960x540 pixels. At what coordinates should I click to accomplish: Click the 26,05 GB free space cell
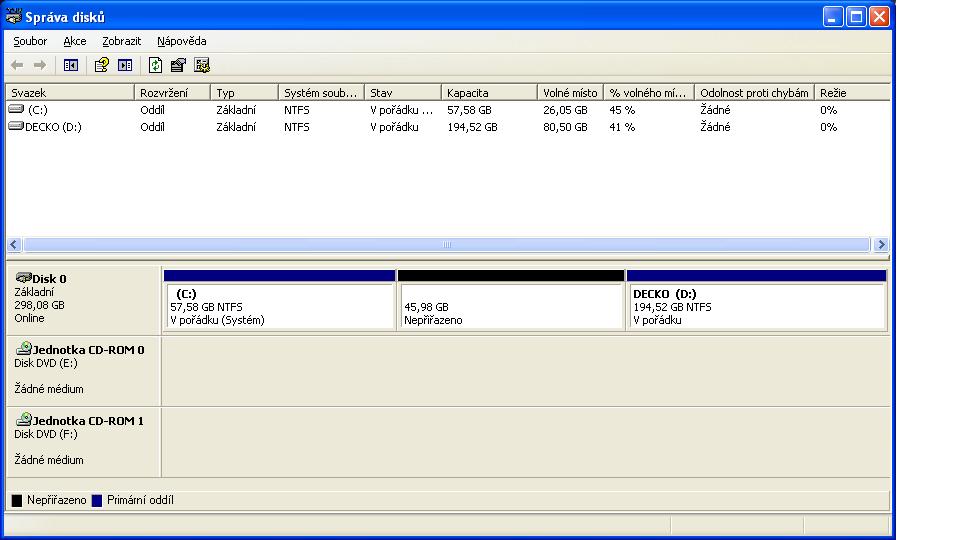(x=565, y=110)
